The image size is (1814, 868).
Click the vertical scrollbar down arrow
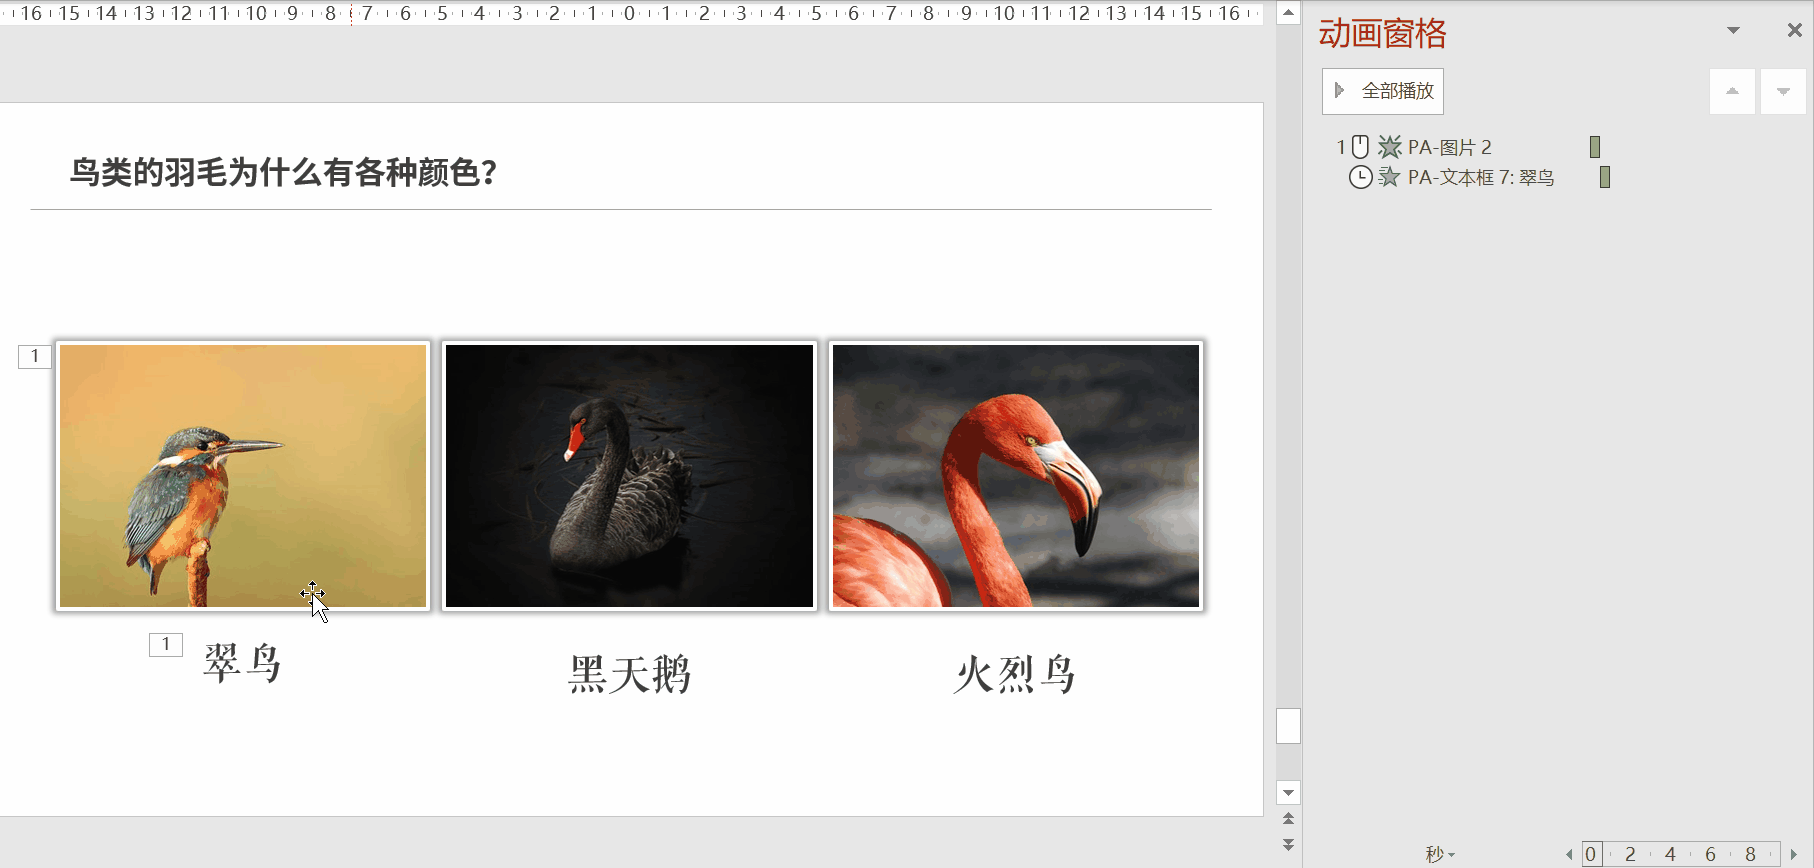[x=1289, y=793]
